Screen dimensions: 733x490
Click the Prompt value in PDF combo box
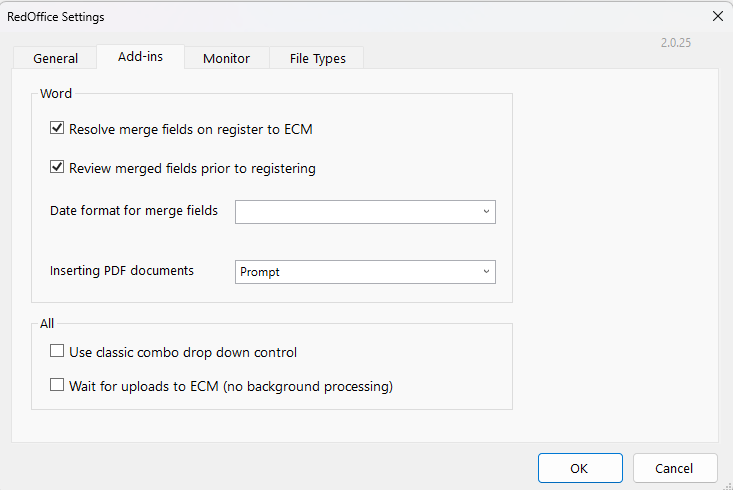(260, 272)
